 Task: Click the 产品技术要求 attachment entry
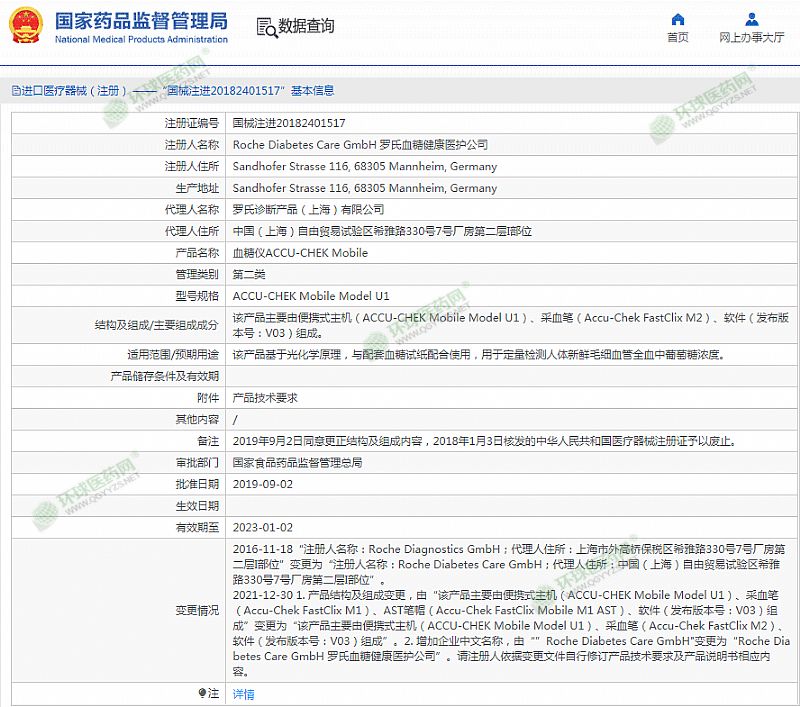pyautogui.click(x=266, y=397)
